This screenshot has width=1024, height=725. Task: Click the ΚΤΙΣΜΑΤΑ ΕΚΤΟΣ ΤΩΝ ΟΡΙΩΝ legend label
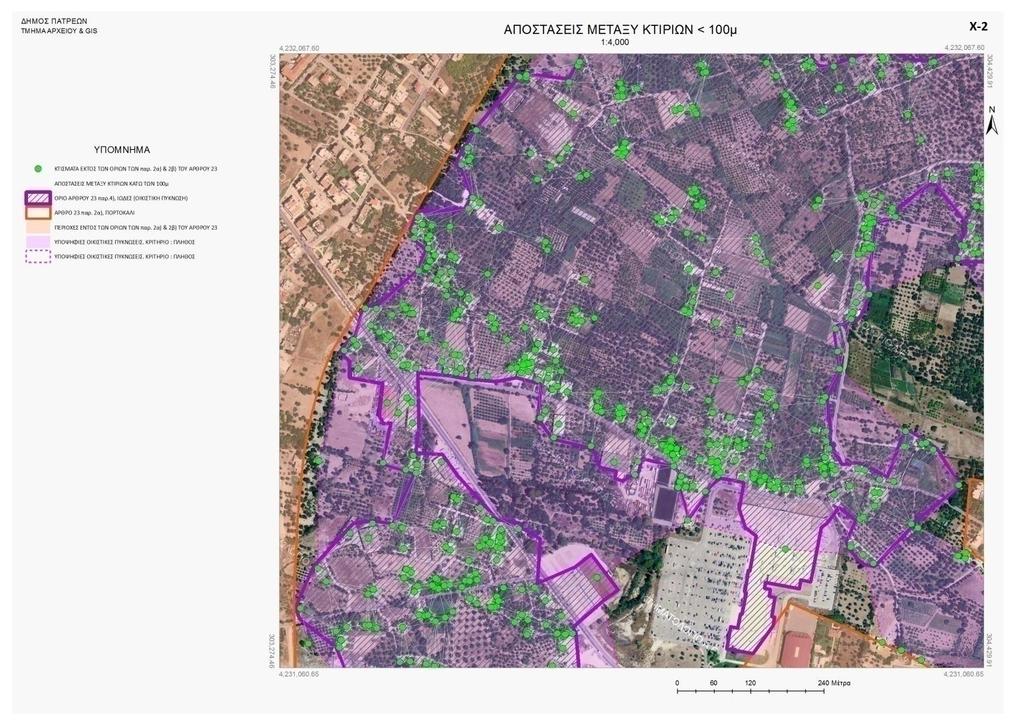pos(136,169)
